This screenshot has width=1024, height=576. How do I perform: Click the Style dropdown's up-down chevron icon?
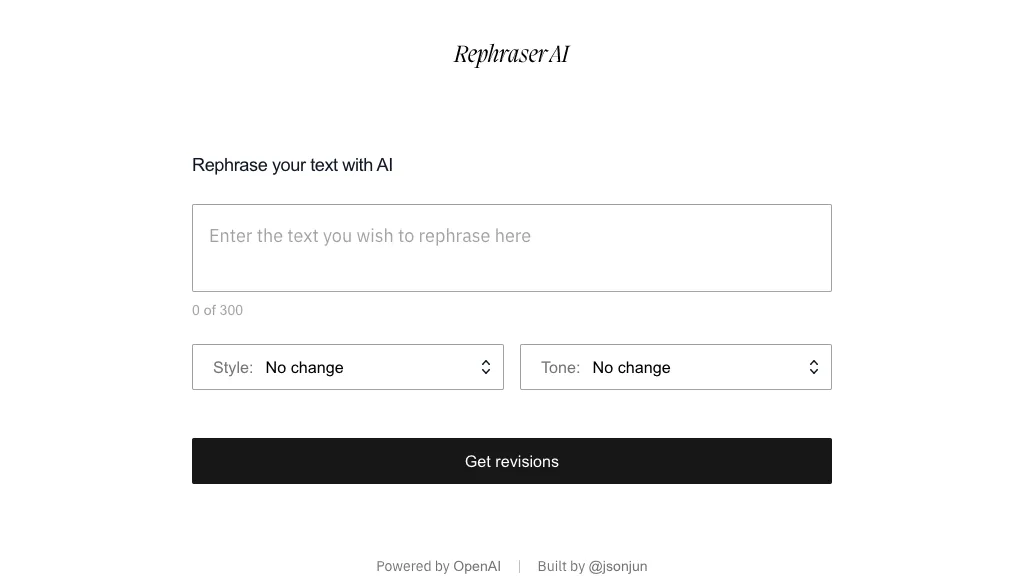(x=486, y=368)
